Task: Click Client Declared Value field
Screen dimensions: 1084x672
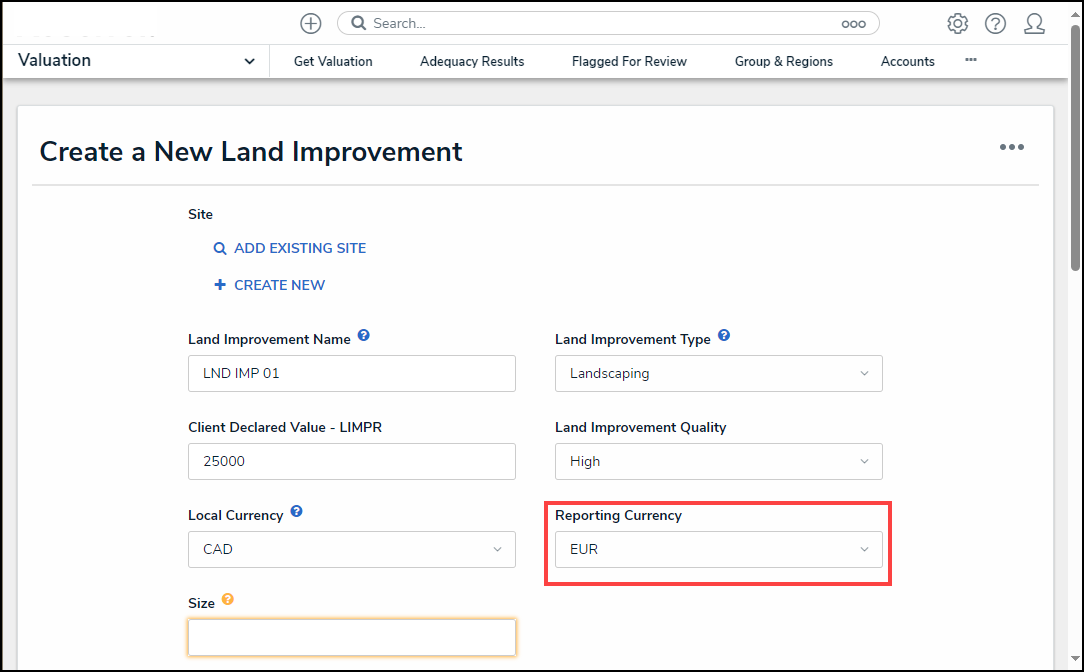Action: coord(352,461)
